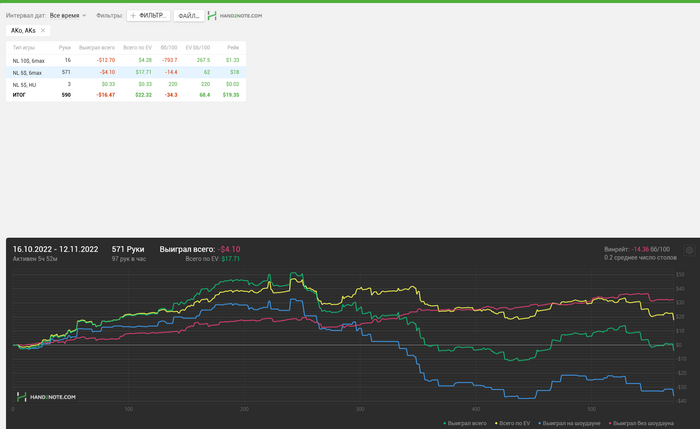700x429 pixels.
Task: Sort table by 'Рейк' column header
Action: pyautogui.click(x=233, y=48)
